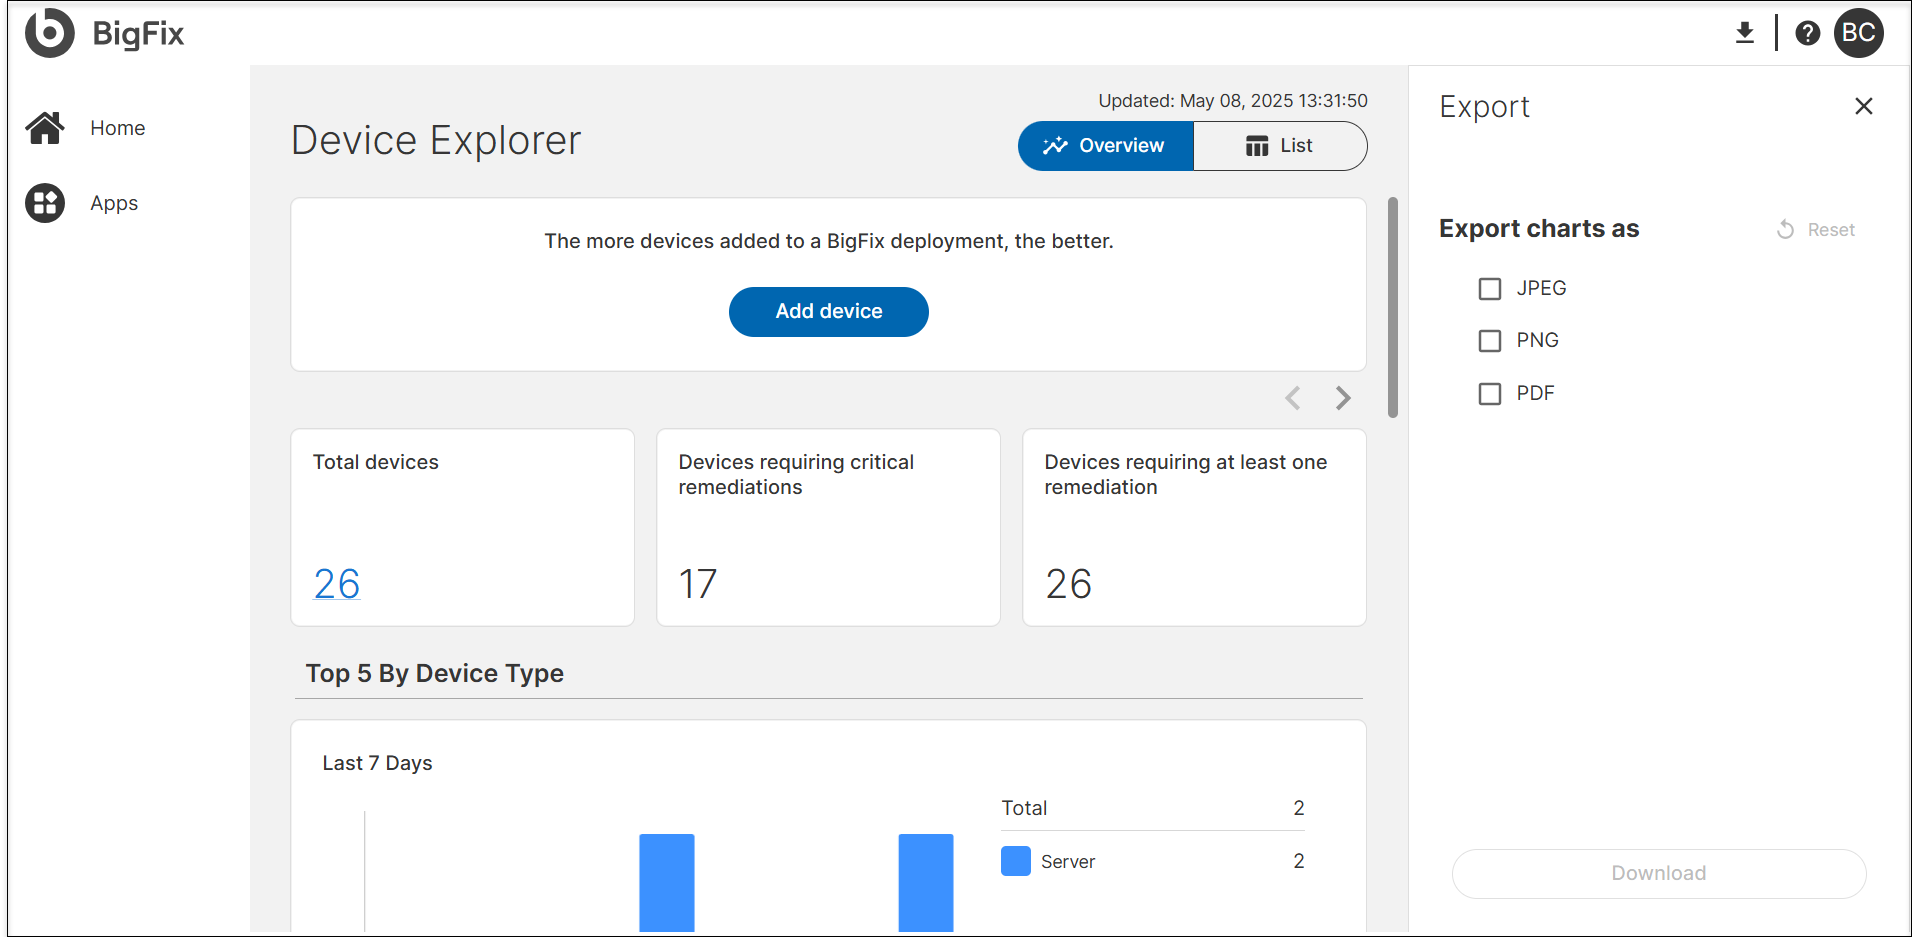Close the Export panel
The image size is (1912, 937).
point(1863,106)
